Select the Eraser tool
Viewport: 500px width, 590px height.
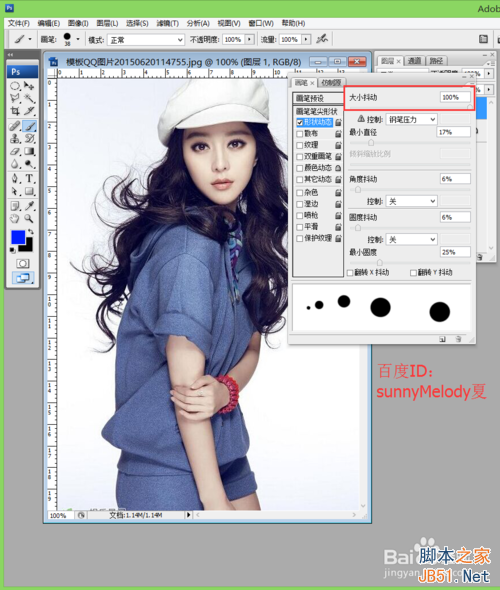tap(15, 152)
